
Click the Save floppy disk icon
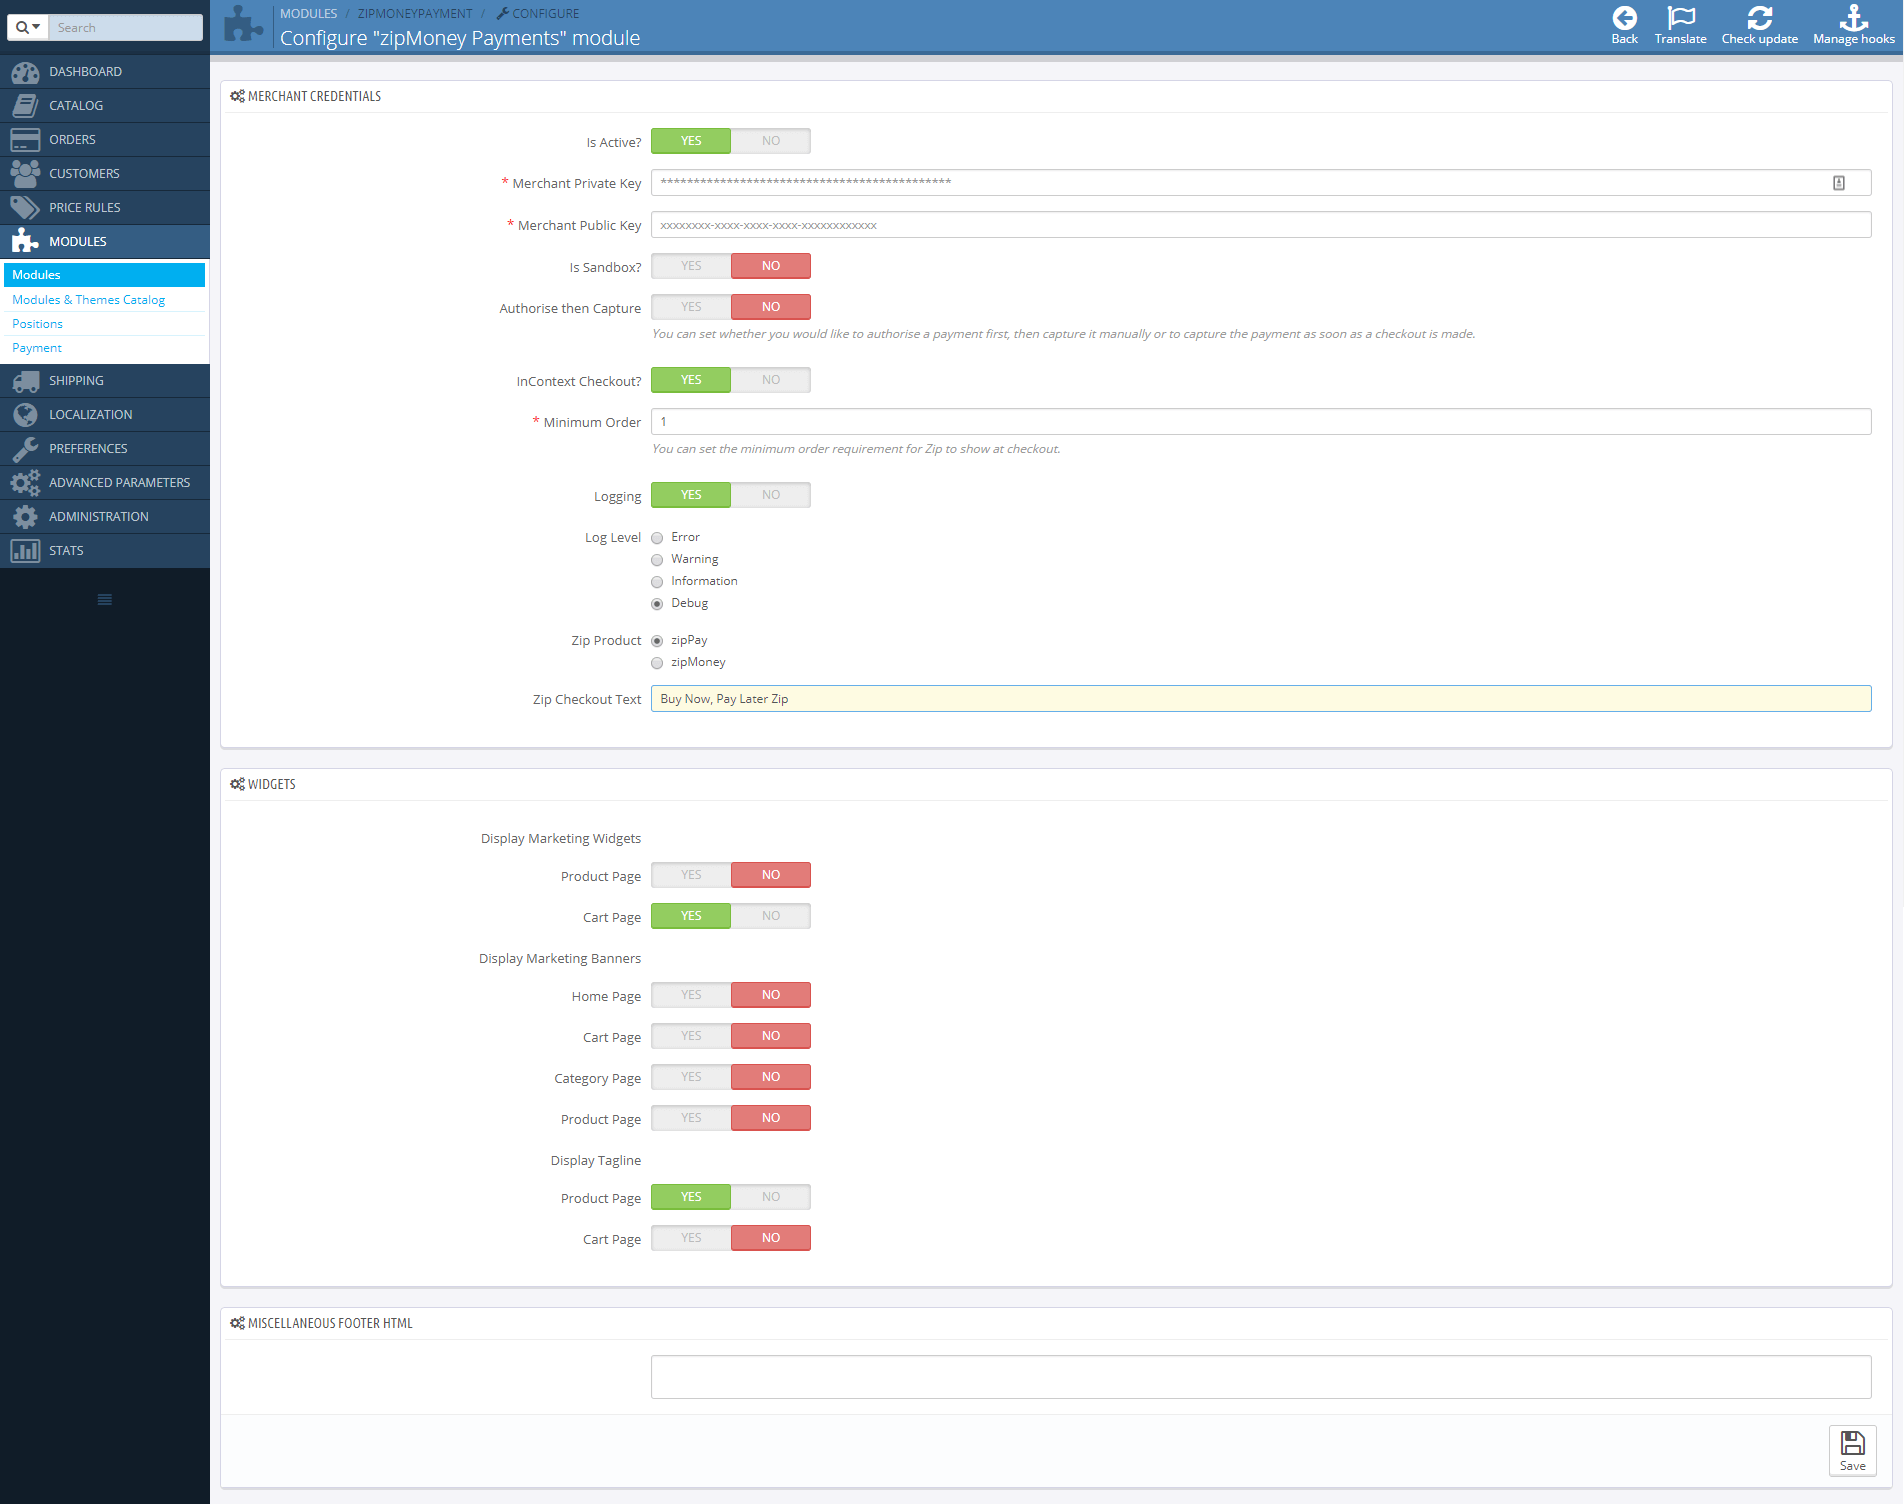[x=1853, y=1443]
